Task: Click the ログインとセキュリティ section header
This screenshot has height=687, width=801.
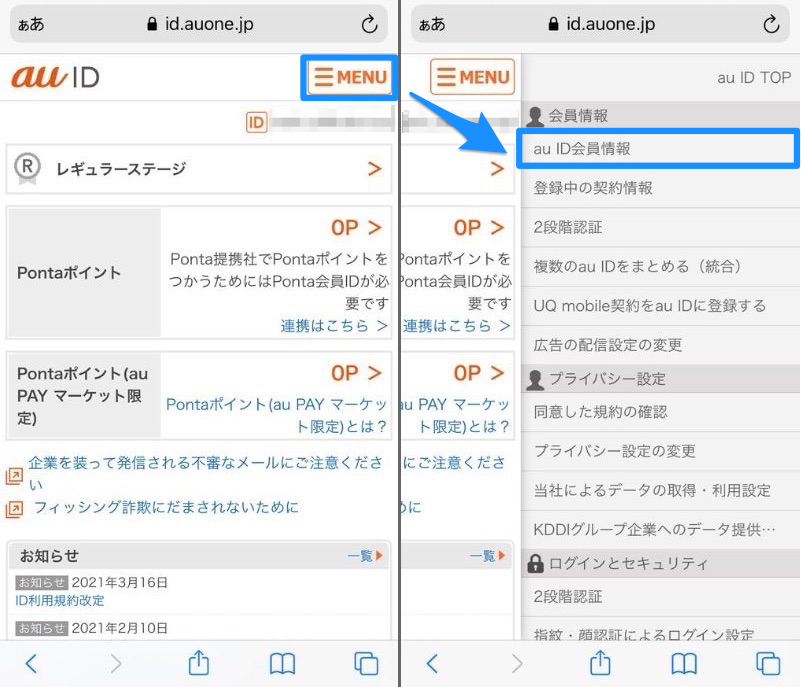Action: tap(661, 563)
